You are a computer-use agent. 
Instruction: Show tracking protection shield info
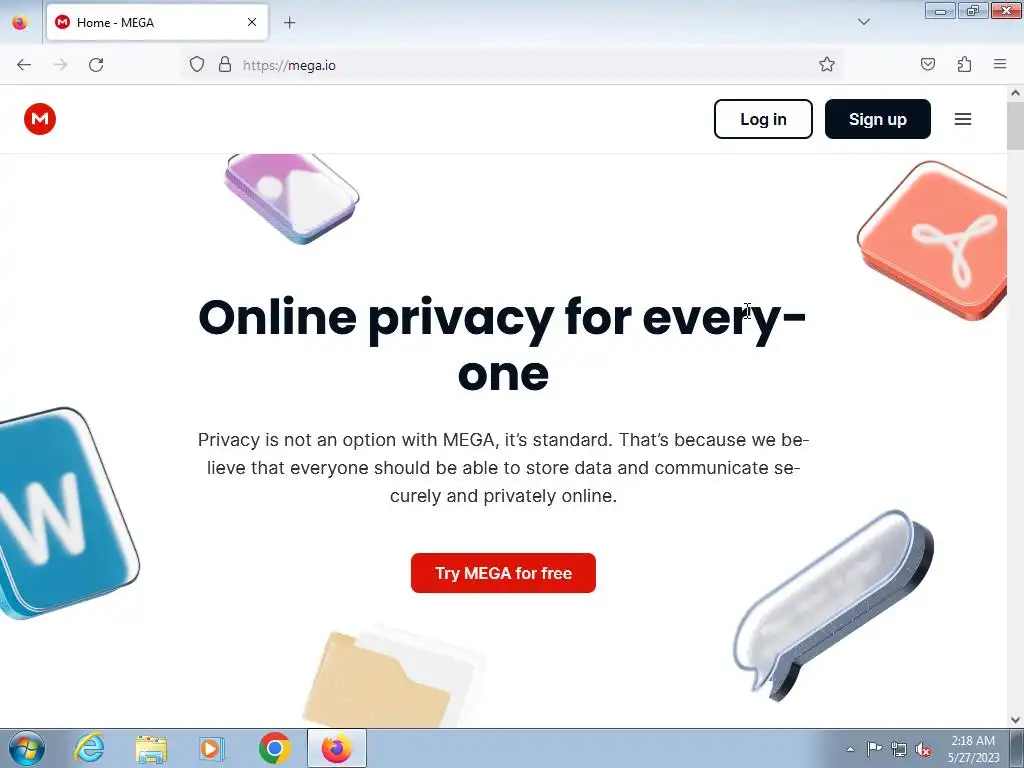(197, 64)
